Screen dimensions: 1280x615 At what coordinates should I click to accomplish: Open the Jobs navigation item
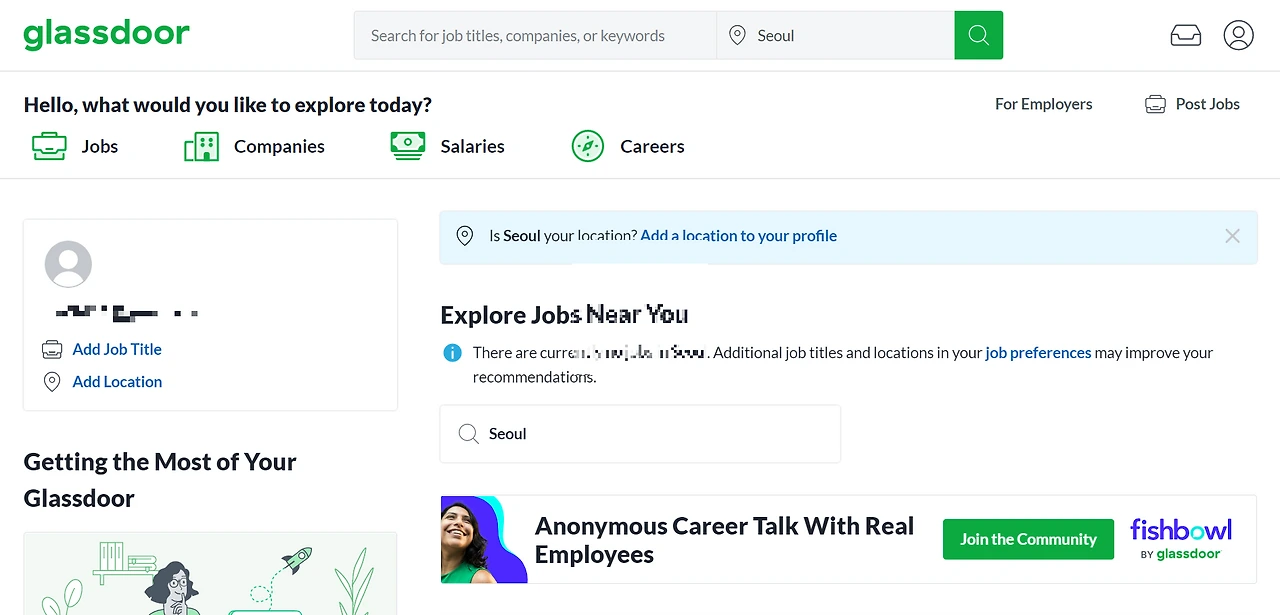coord(100,146)
